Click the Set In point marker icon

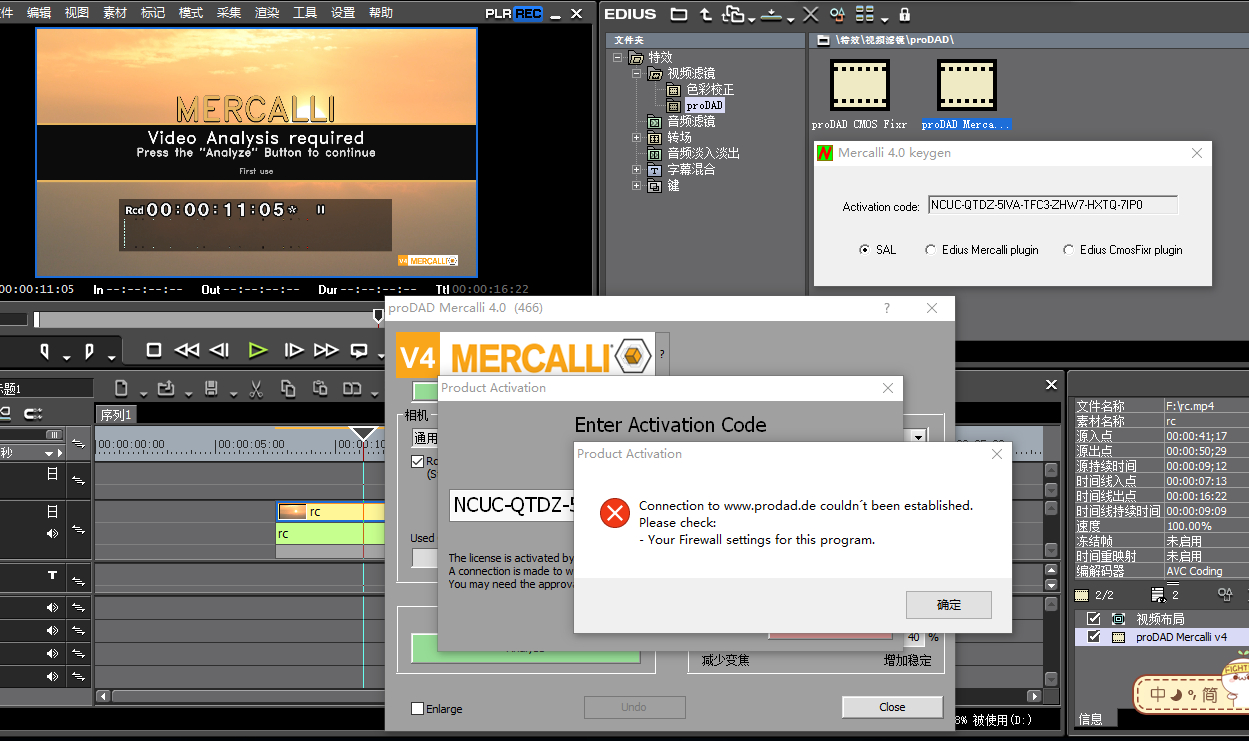pos(46,351)
